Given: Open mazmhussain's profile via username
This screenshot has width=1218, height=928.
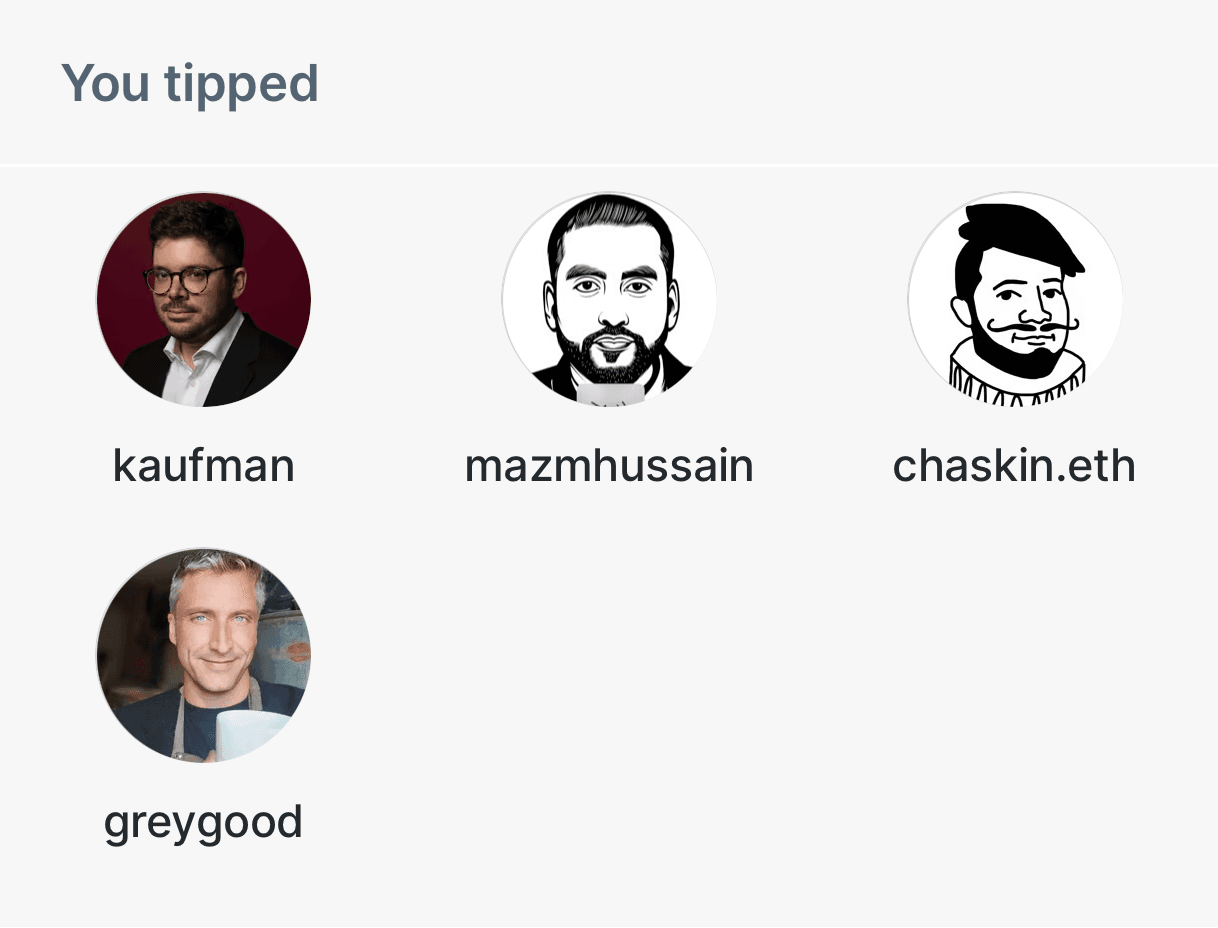Looking at the screenshot, I should tap(608, 464).
